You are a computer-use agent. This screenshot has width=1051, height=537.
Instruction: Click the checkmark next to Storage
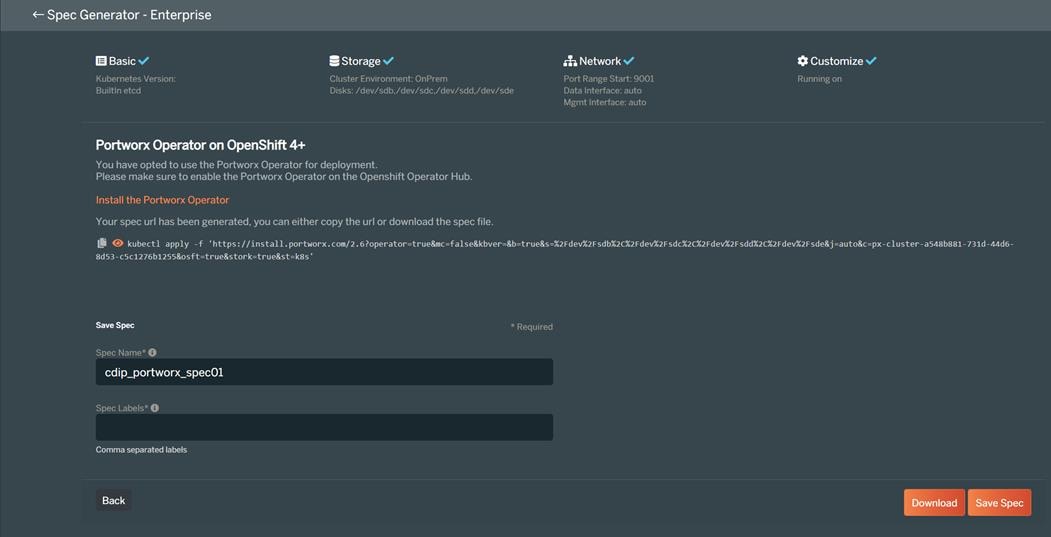pyautogui.click(x=388, y=61)
